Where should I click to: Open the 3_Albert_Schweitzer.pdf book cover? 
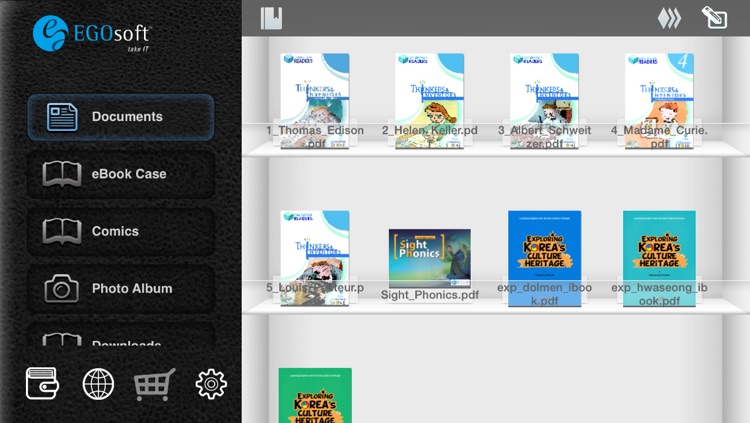click(544, 101)
